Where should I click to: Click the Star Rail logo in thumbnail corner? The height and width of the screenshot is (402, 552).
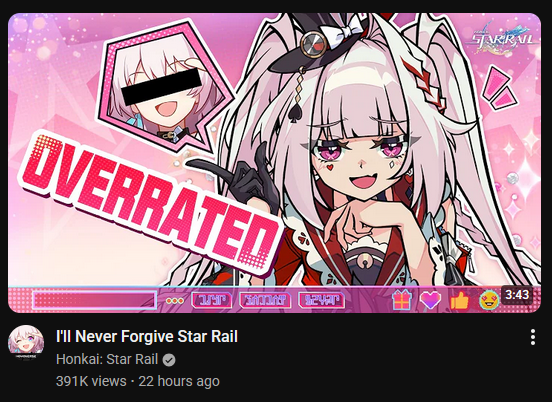[502, 38]
